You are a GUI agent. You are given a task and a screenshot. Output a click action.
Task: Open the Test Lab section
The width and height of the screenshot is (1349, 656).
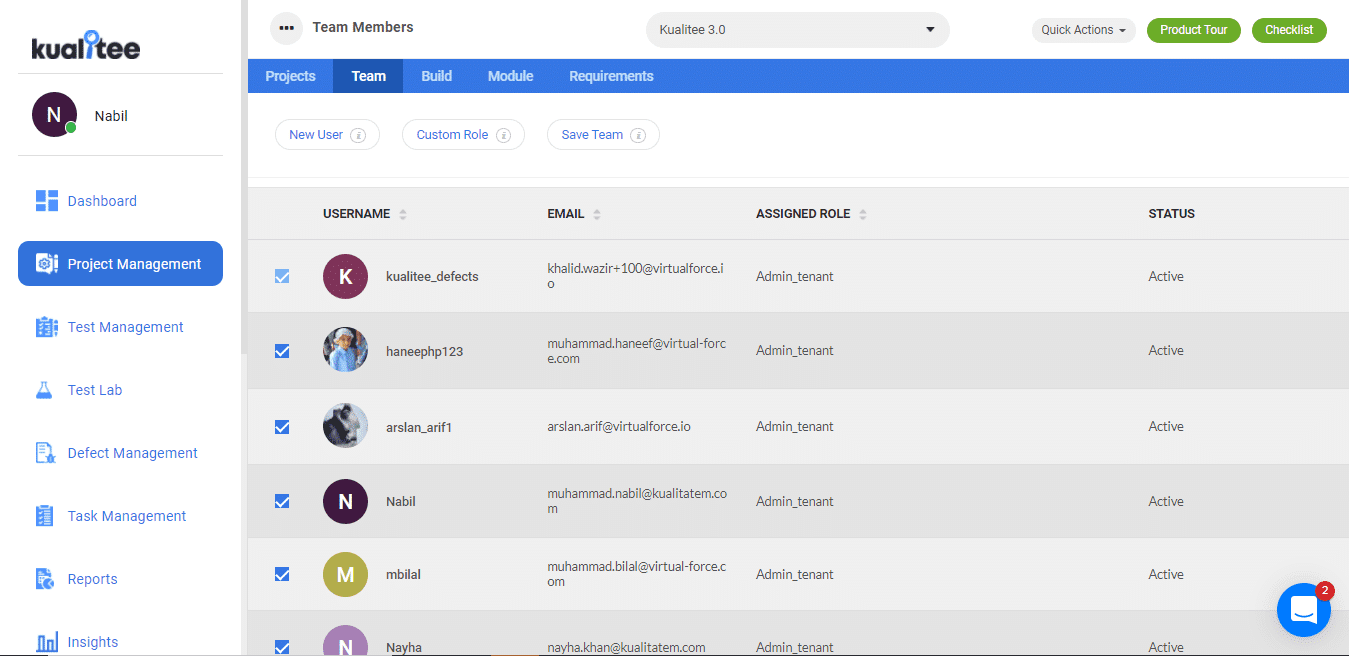click(92, 389)
